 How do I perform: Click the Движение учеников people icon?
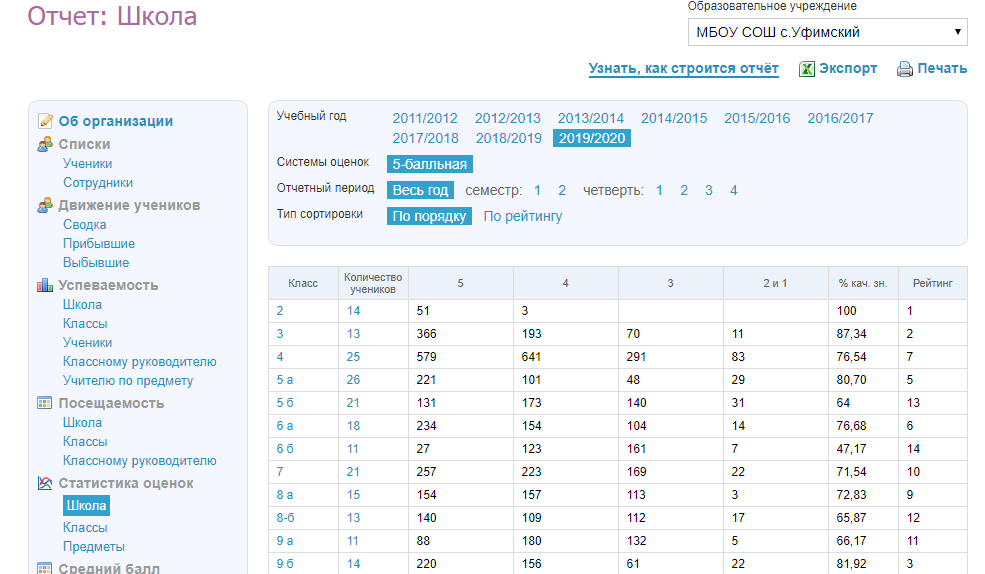tap(45, 205)
